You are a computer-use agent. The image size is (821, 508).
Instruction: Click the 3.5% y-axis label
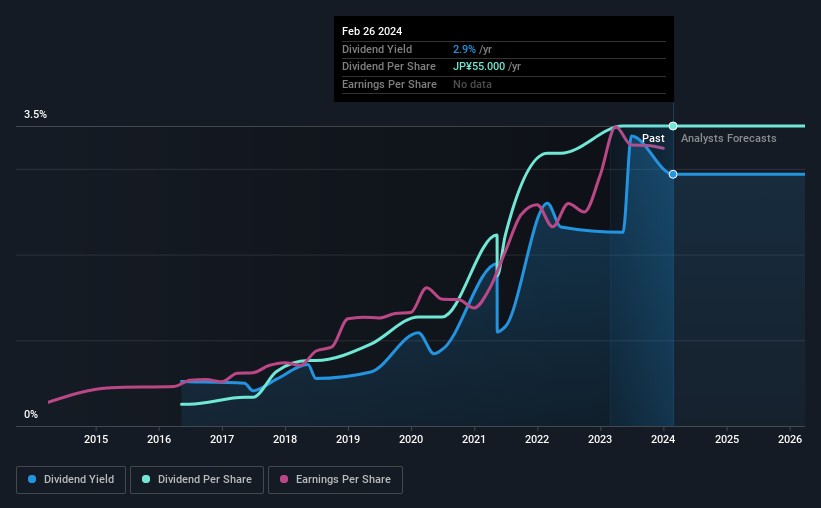[35, 114]
